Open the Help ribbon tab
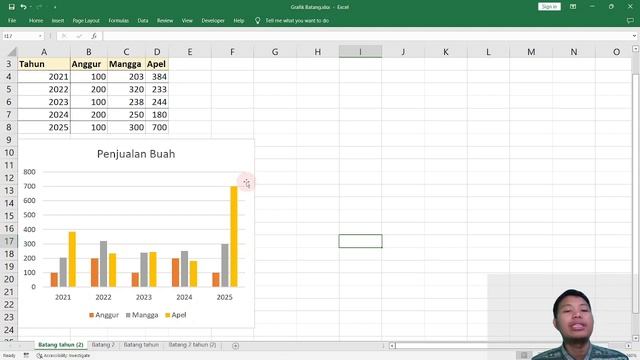The width and height of the screenshot is (640, 360). (x=239, y=20)
